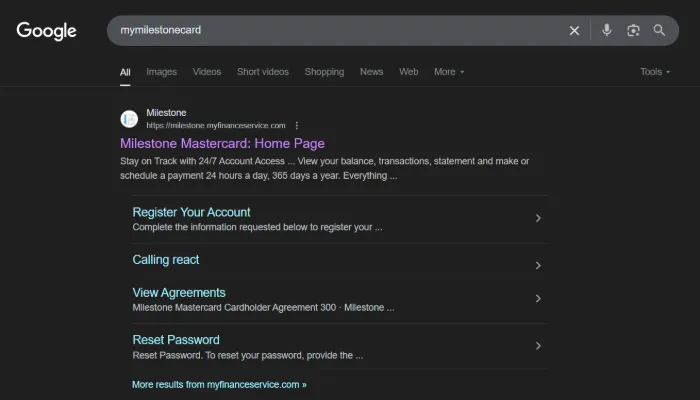Click the chevron on Register Your Account row
The width and height of the screenshot is (700, 400).
[538, 218]
